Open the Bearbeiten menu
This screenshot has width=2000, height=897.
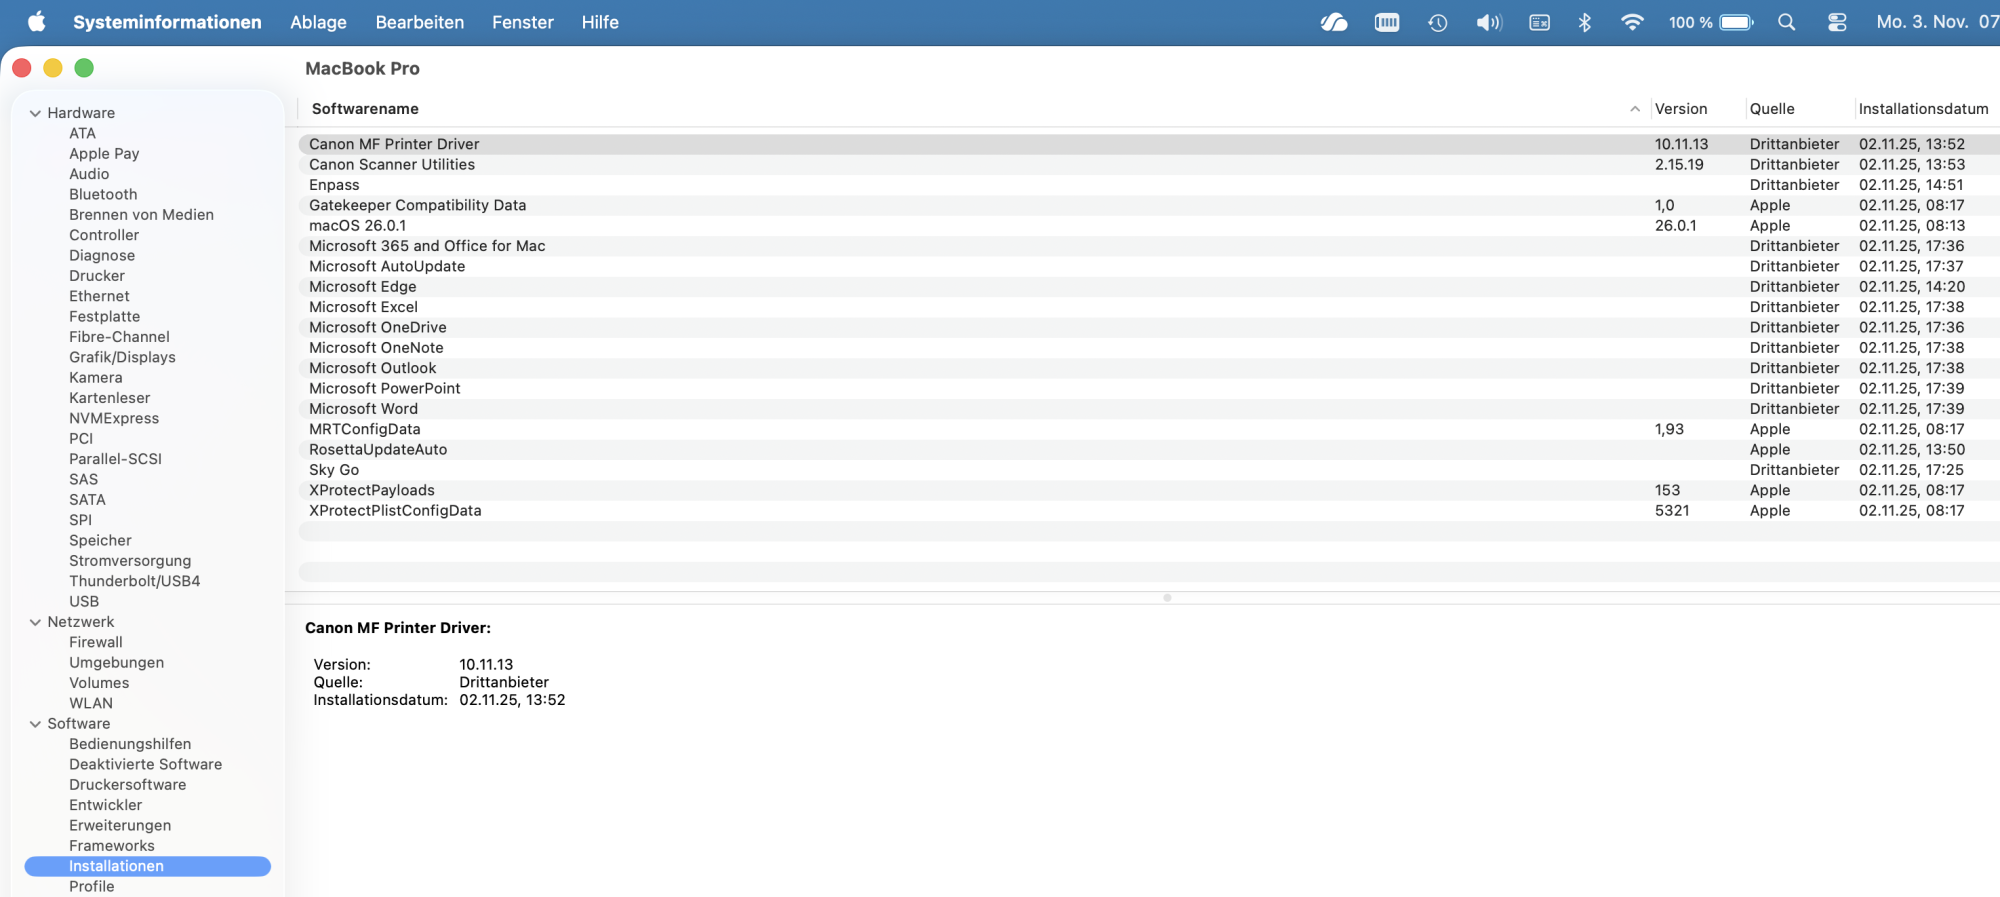tap(420, 22)
